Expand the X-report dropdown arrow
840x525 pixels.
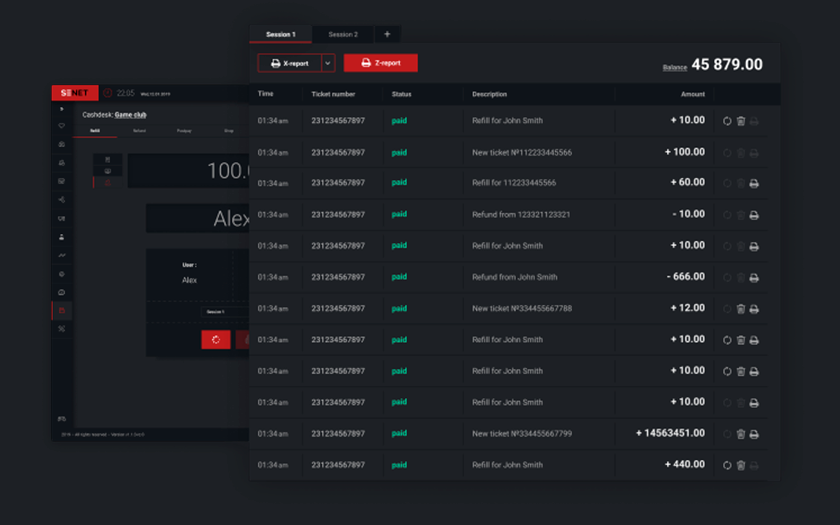point(328,63)
